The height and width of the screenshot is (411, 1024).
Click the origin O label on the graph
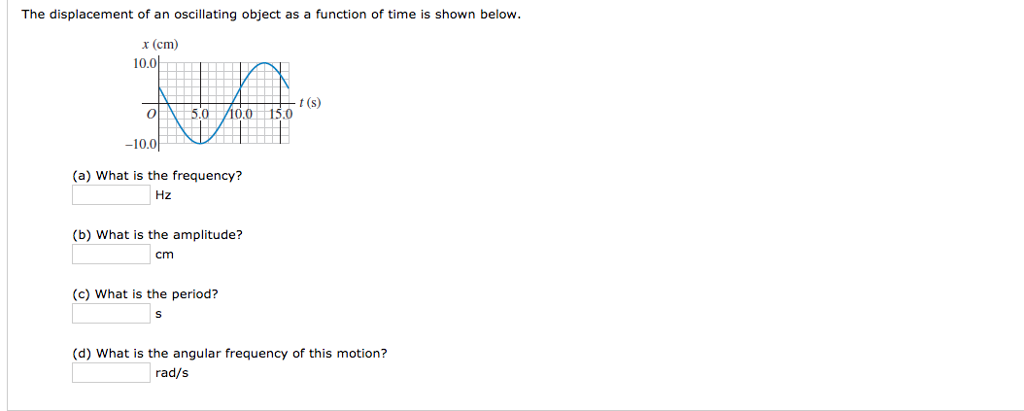click(149, 114)
